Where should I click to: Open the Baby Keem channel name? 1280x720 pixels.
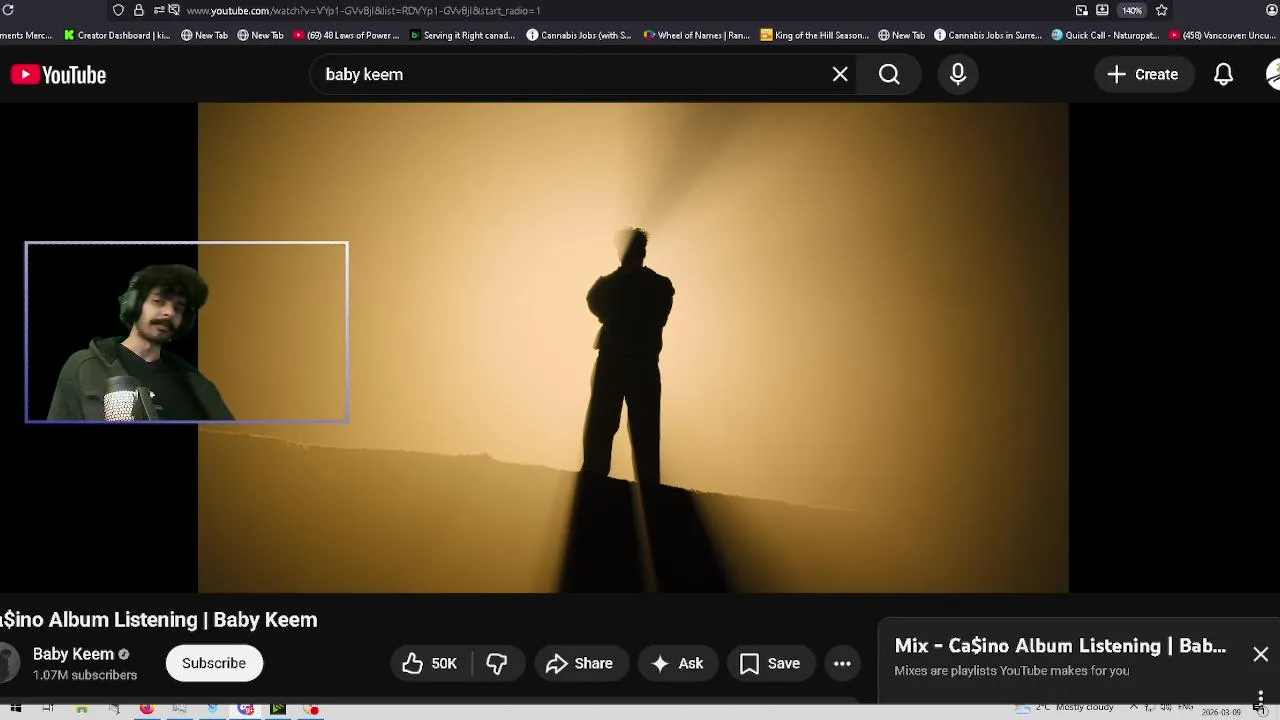click(73, 654)
